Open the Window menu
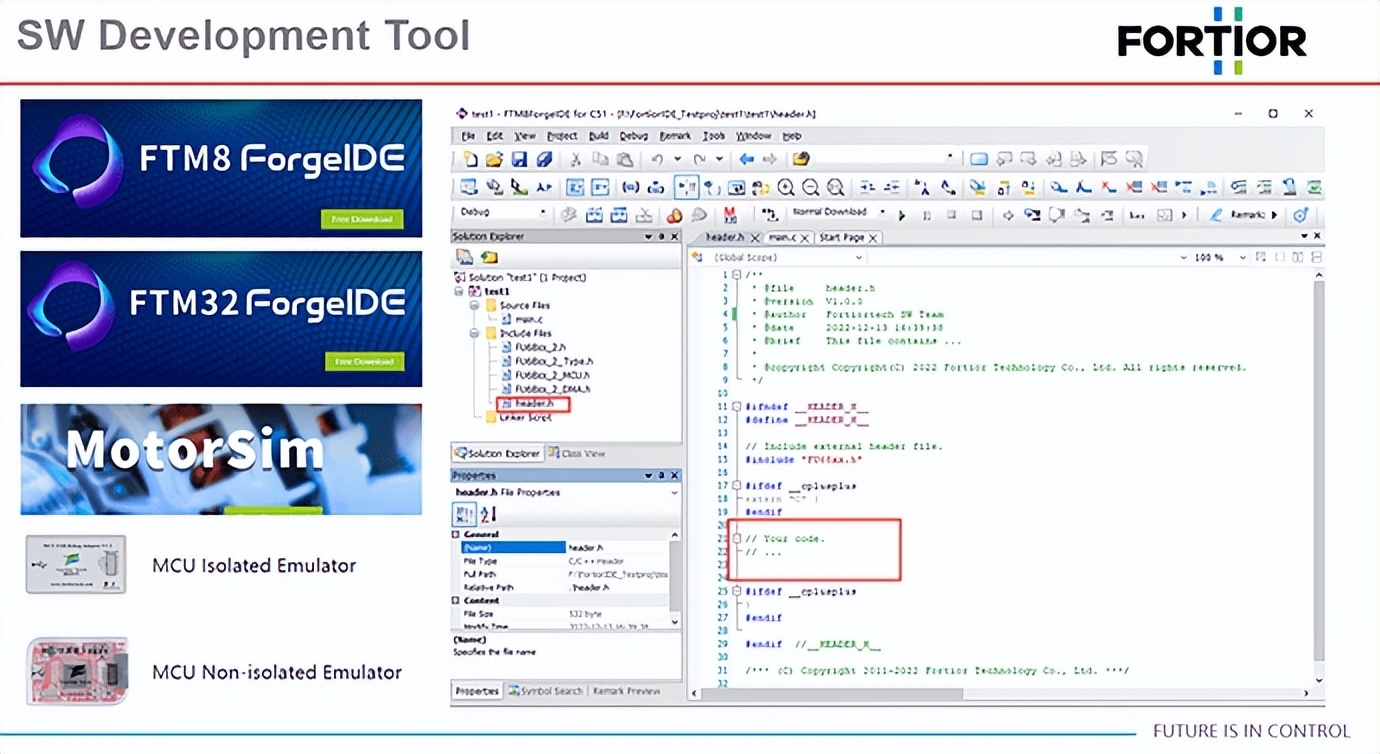Image resolution: width=1380 pixels, height=754 pixels. (753, 136)
